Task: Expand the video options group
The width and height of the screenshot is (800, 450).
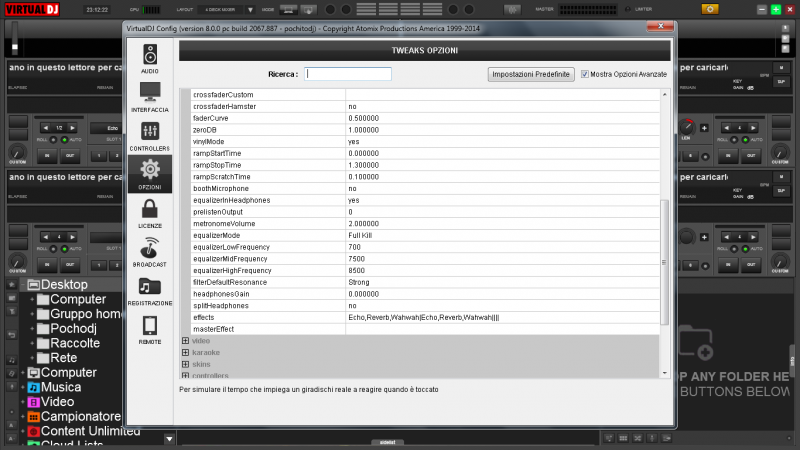Action: click(x=185, y=341)
